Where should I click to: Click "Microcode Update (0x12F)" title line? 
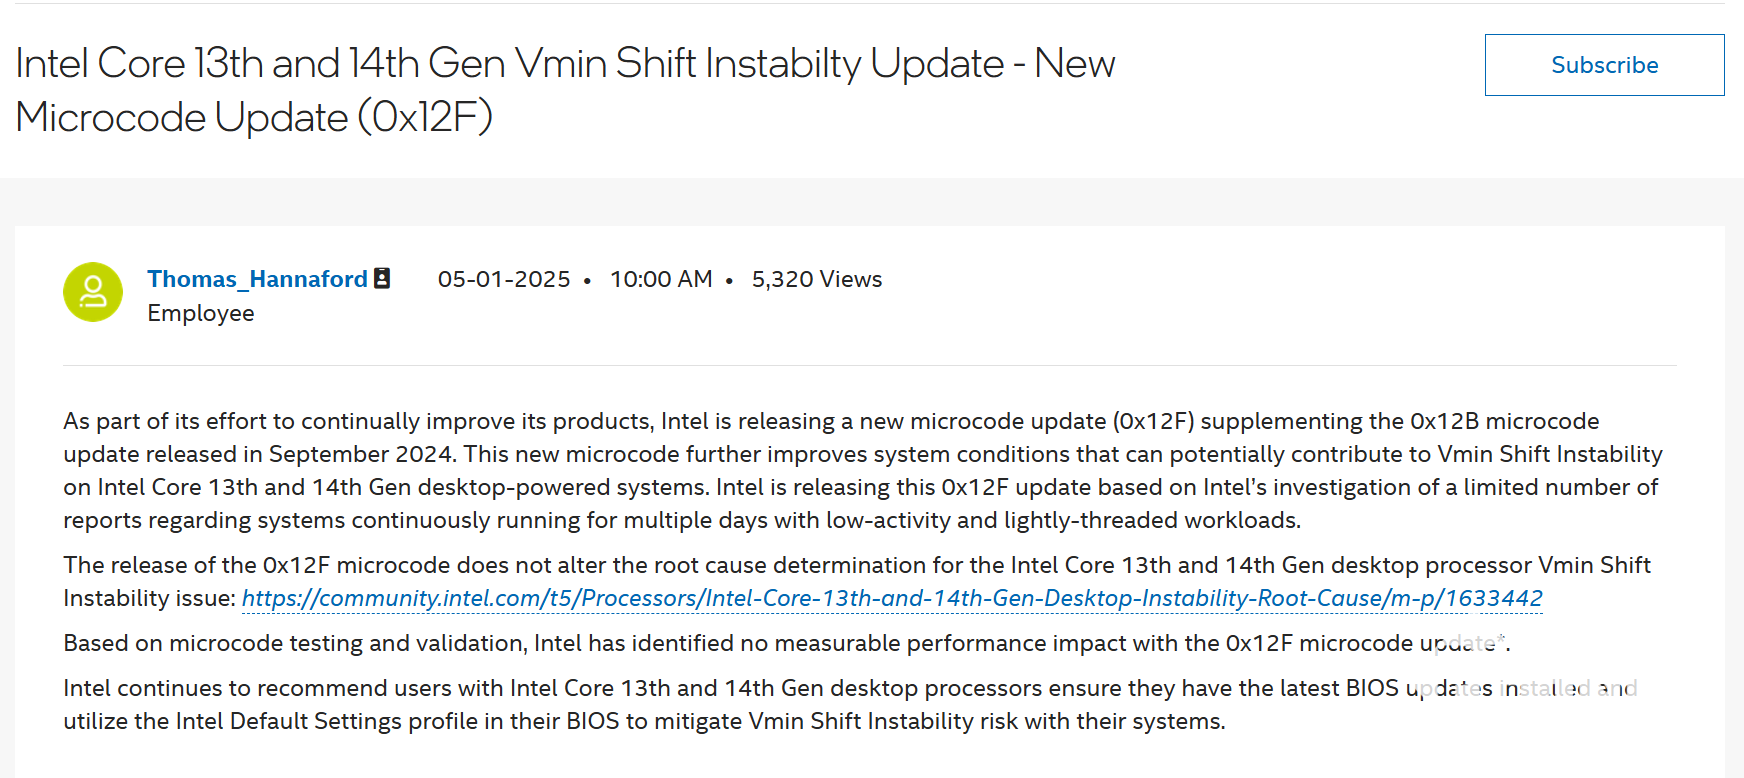point(254,117)
